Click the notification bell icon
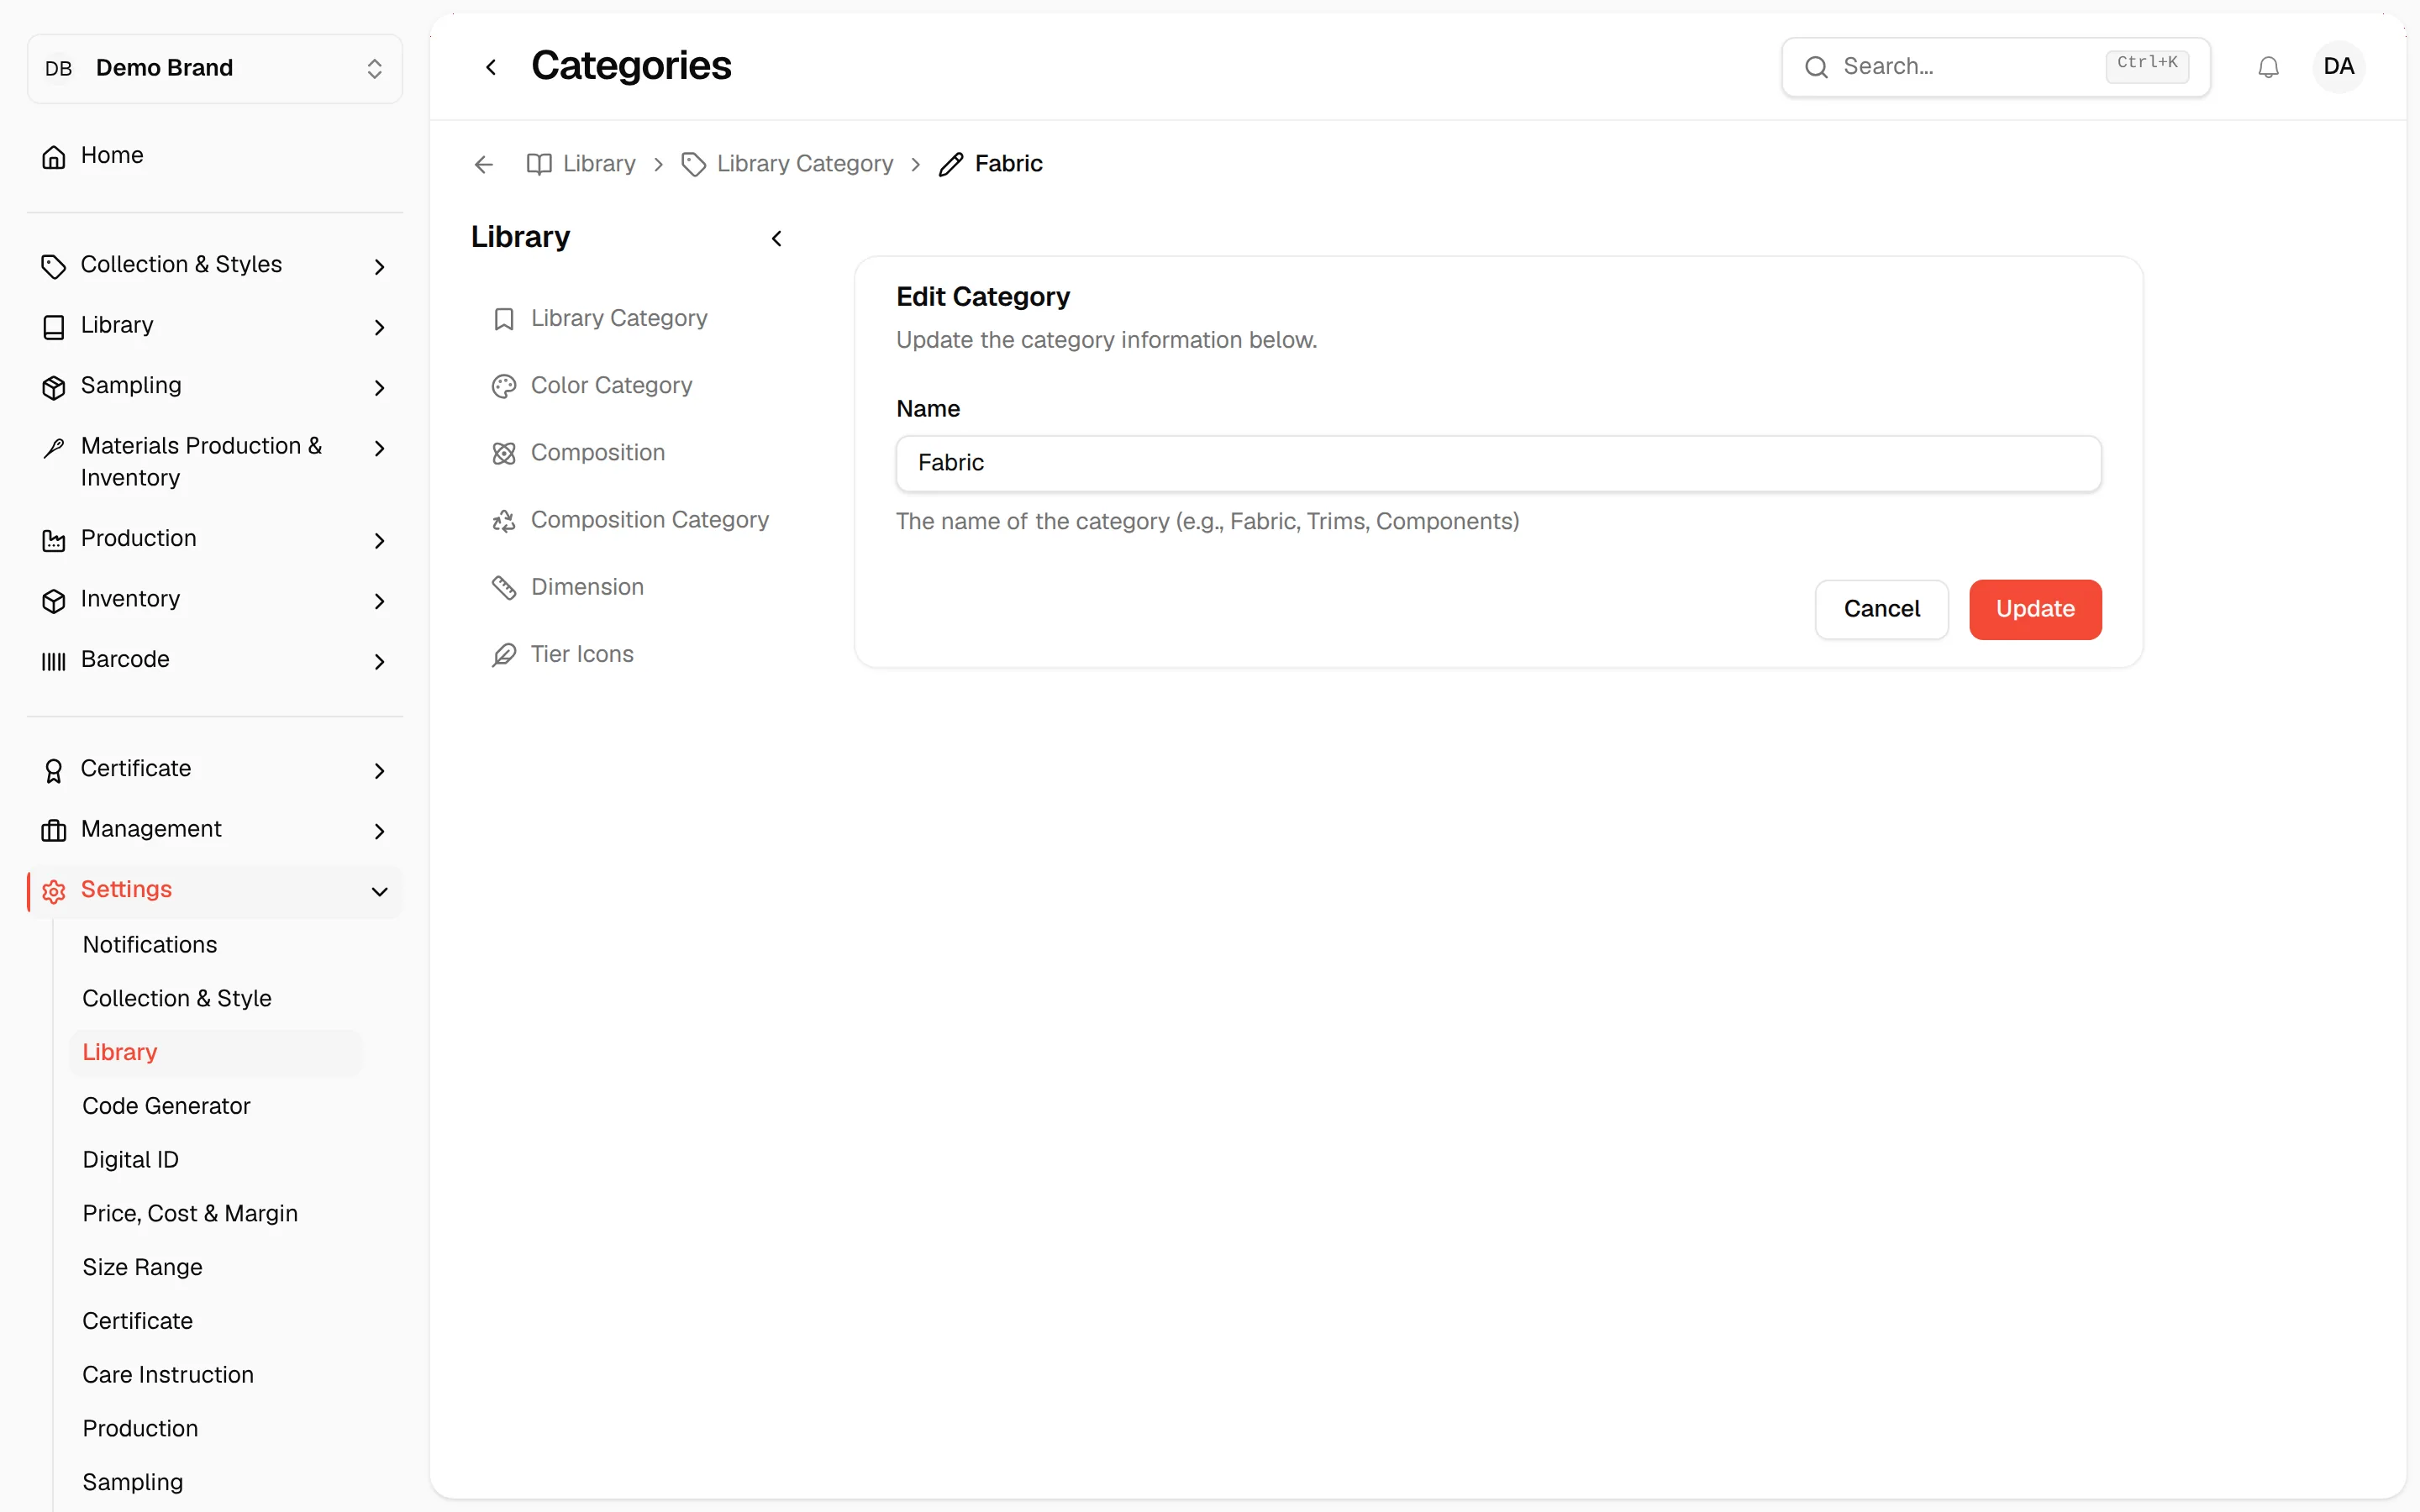The height and width of the screenshot is (1512, 2420). (2268, 67)
